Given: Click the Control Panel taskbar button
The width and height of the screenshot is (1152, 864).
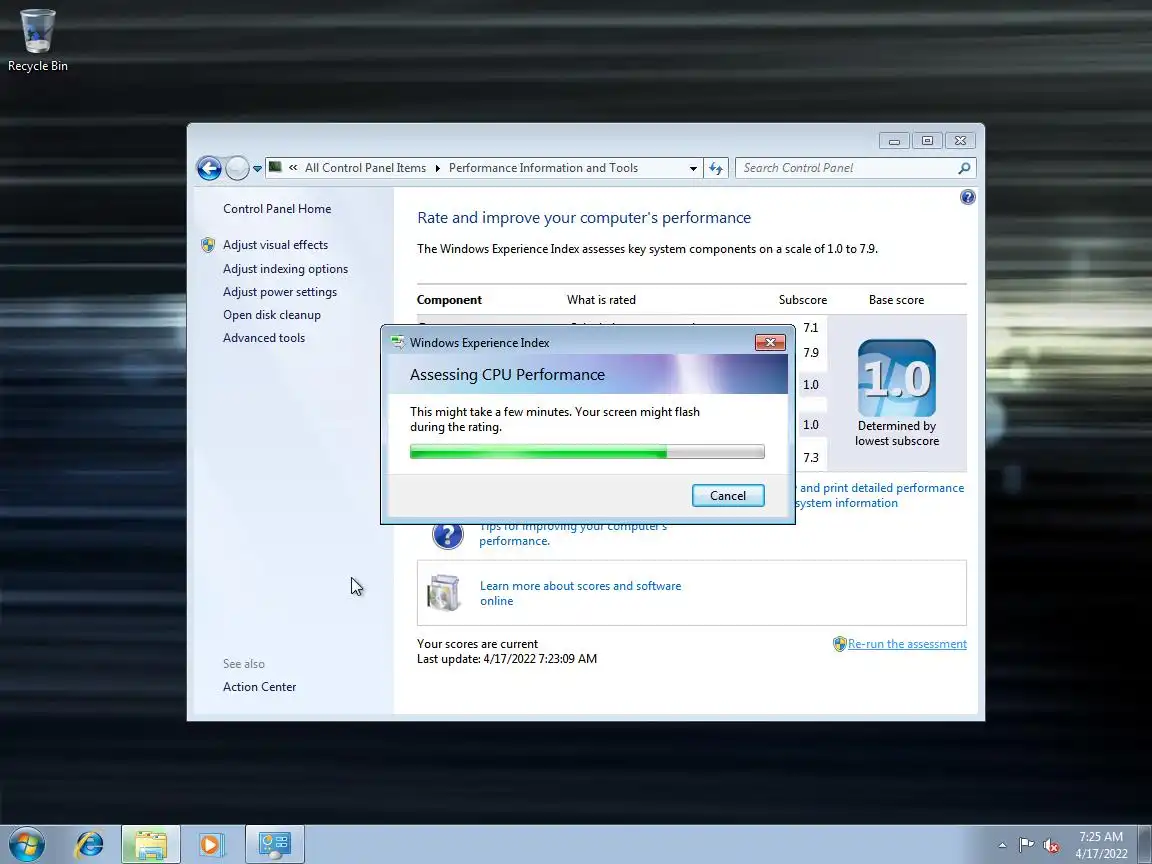Looking at the screenshot, I should coord(274,845).
